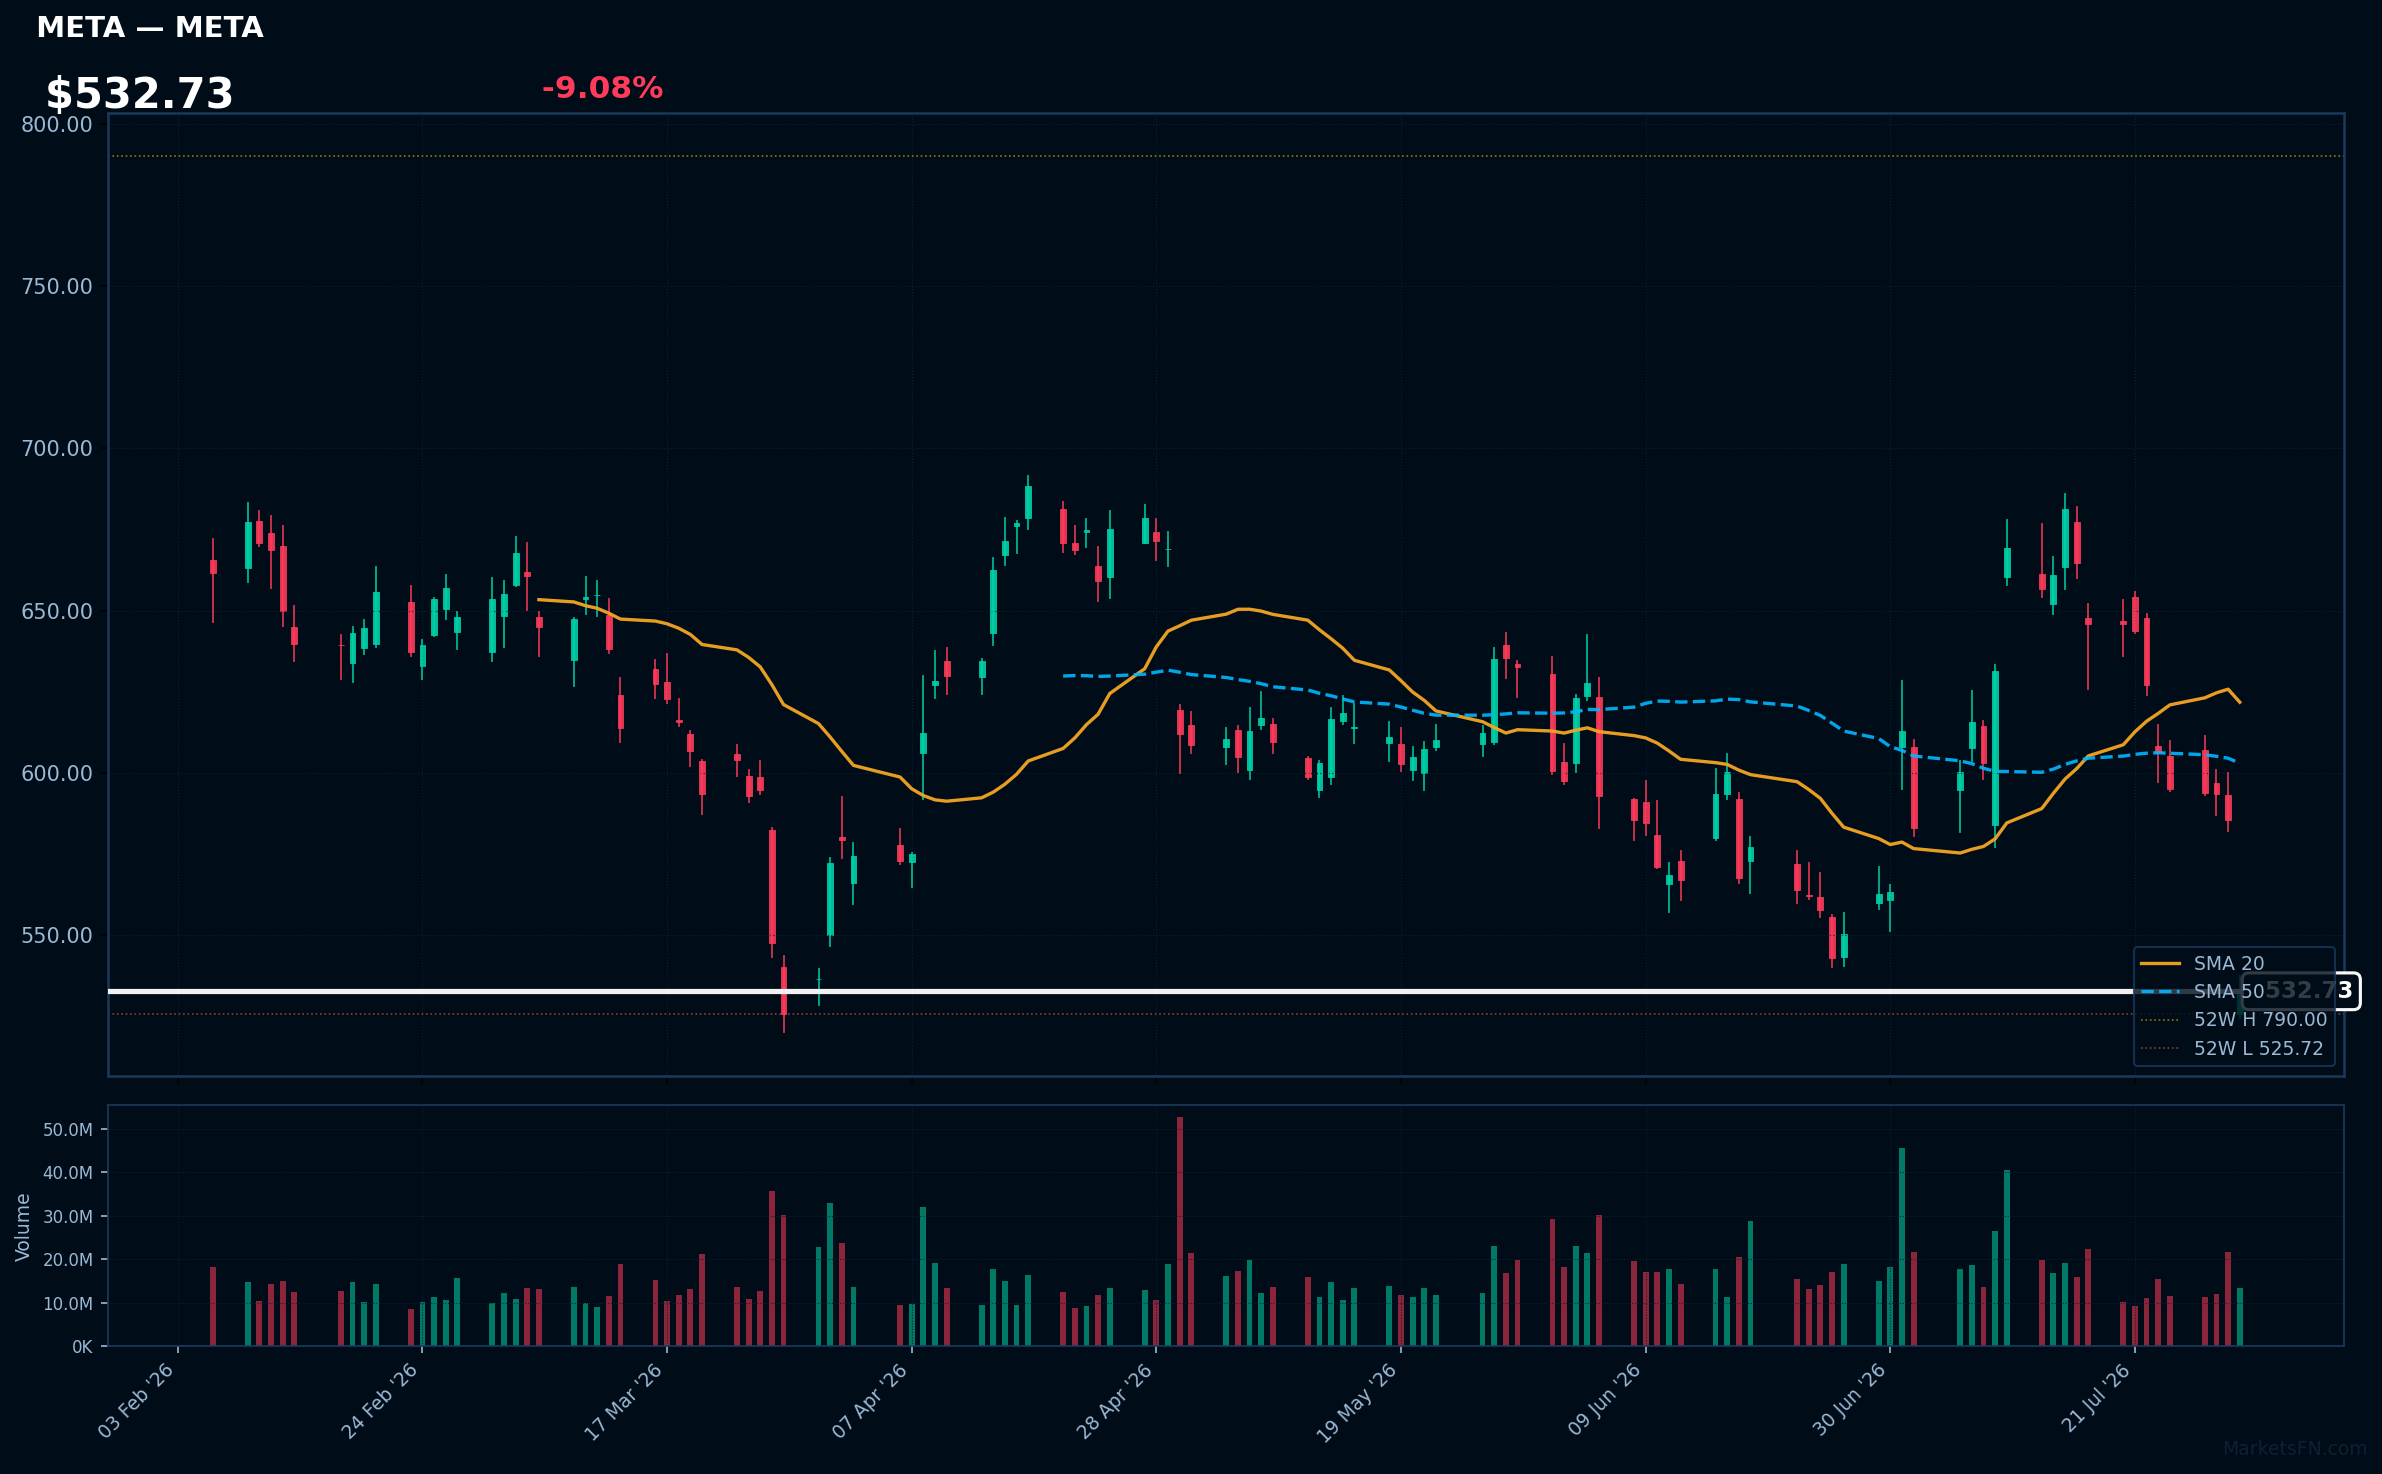Click the "28 Apr '26" date label
Viewport: 2382px width, 1474px height.
[1114, 1401]
